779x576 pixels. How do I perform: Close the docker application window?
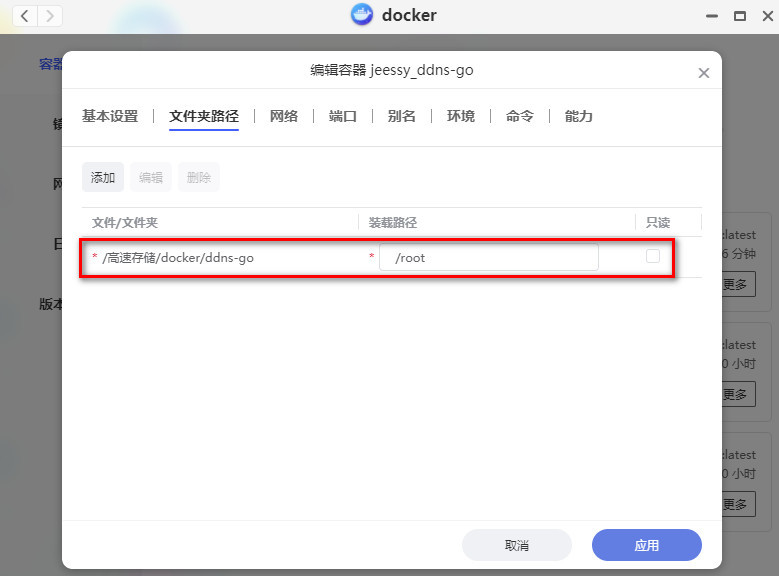765,16
